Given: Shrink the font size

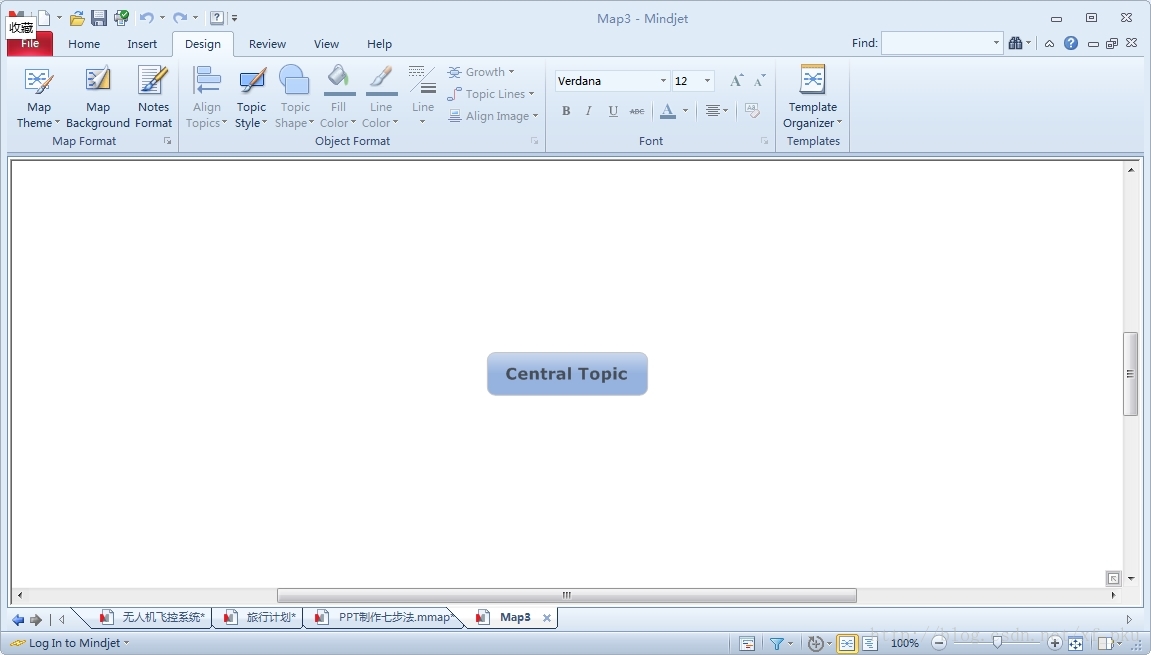Looking at the screenshot, I should (x=760, y=81).
